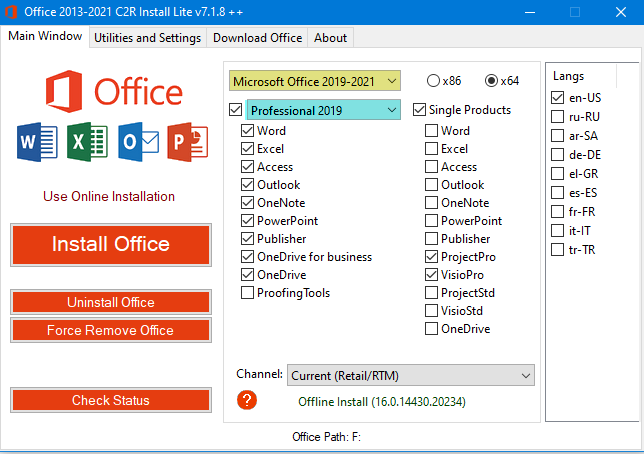The height and width of the screenshot is (454, 644).
Task: Enable the ru-RU language checkbox
Action: [557, 117]
